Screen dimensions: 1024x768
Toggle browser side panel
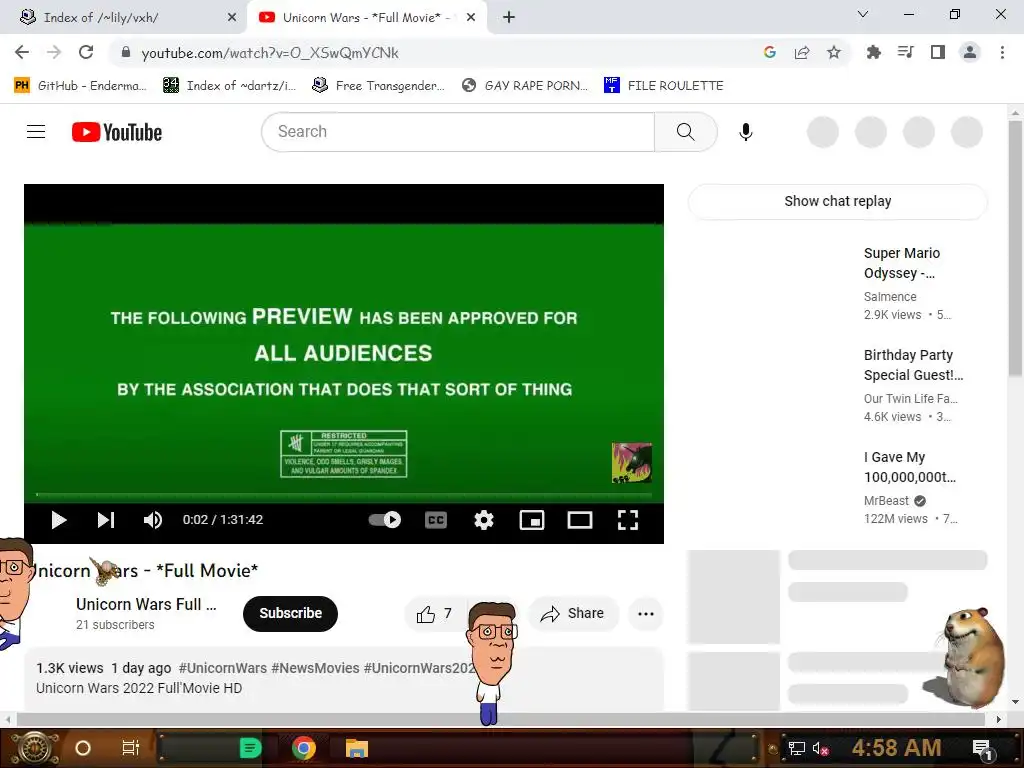coord(938,52)
